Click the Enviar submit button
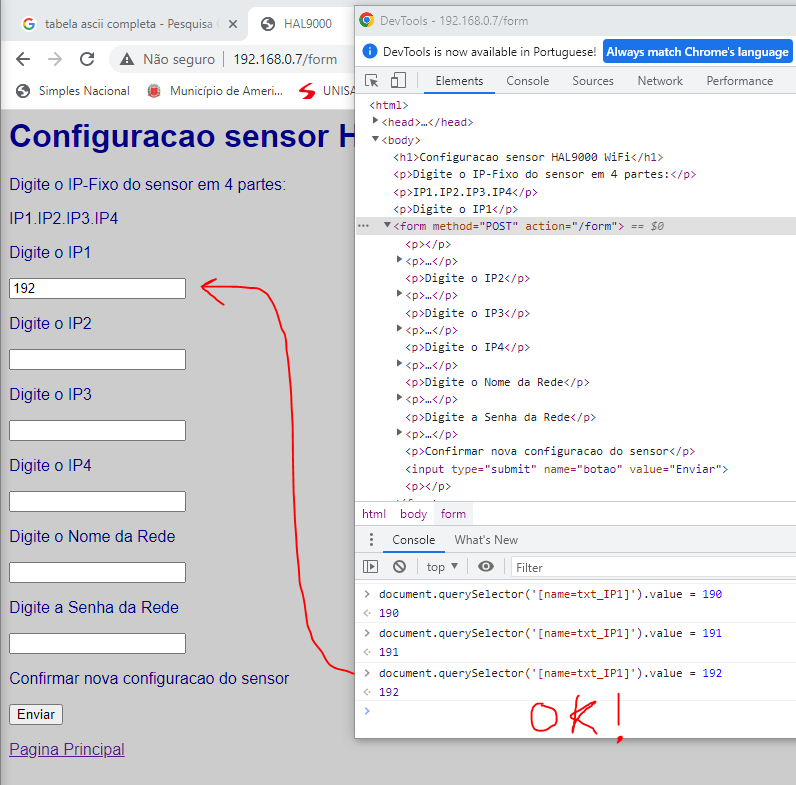The width and height of the screenshot is (796, 785). click(x=36, y=714)
